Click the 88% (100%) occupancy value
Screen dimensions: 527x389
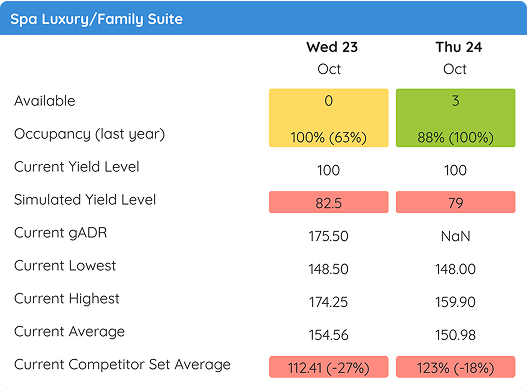[455, 138]
